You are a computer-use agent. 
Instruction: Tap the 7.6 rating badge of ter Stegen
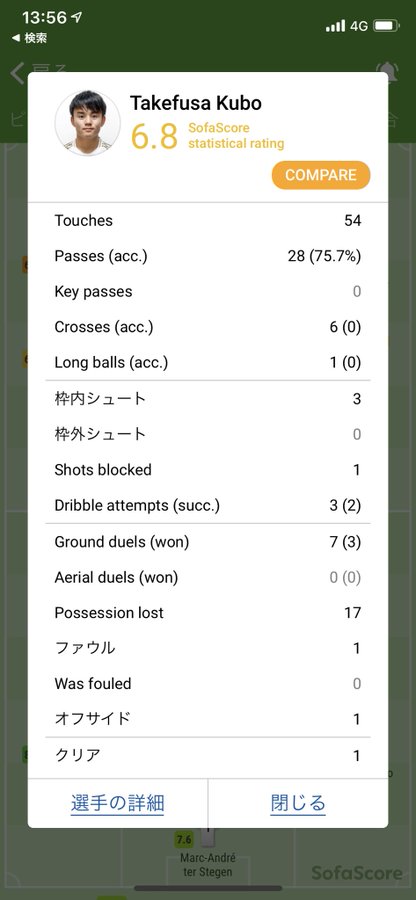coord(184,840)
